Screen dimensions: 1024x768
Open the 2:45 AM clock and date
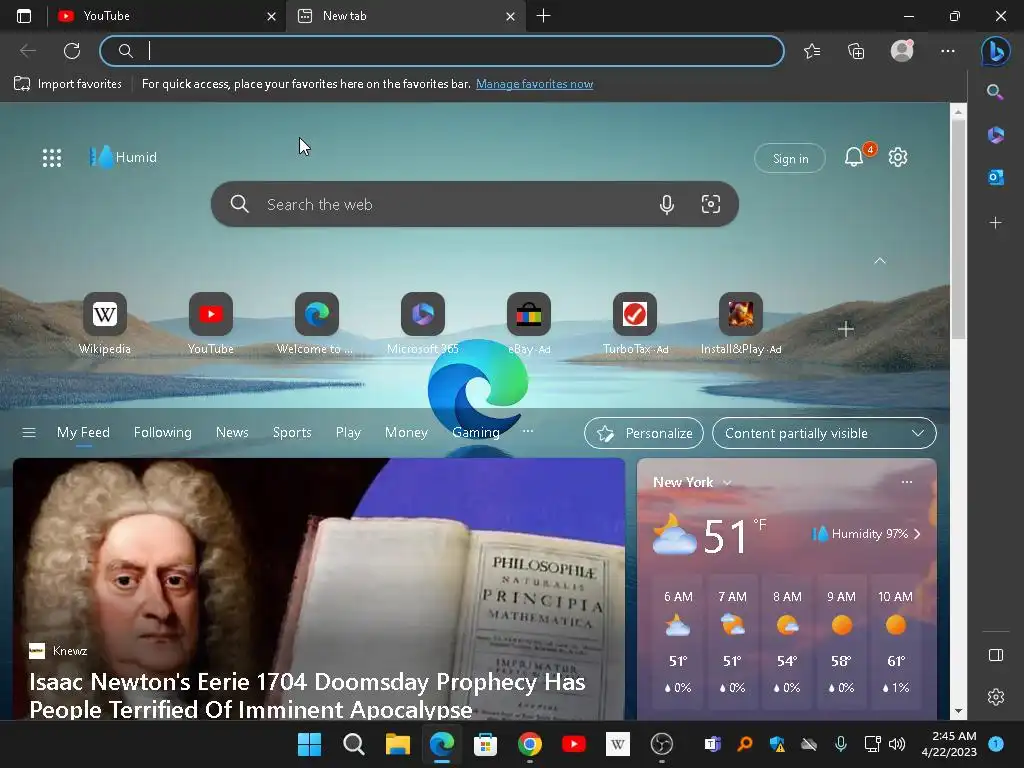tap(948, 744)
